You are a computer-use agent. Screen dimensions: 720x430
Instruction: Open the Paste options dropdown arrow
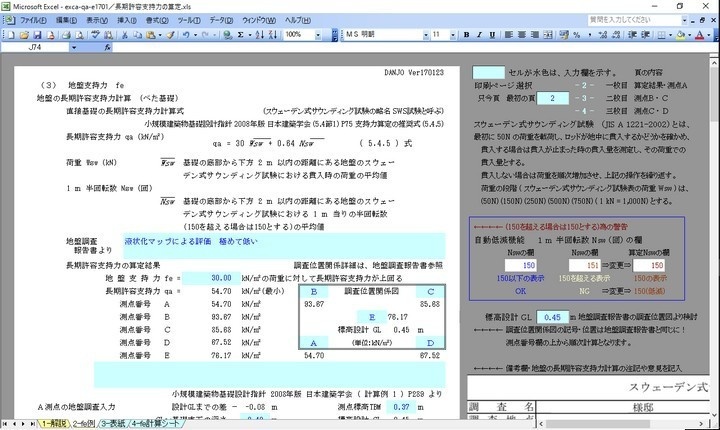point(160,35)
